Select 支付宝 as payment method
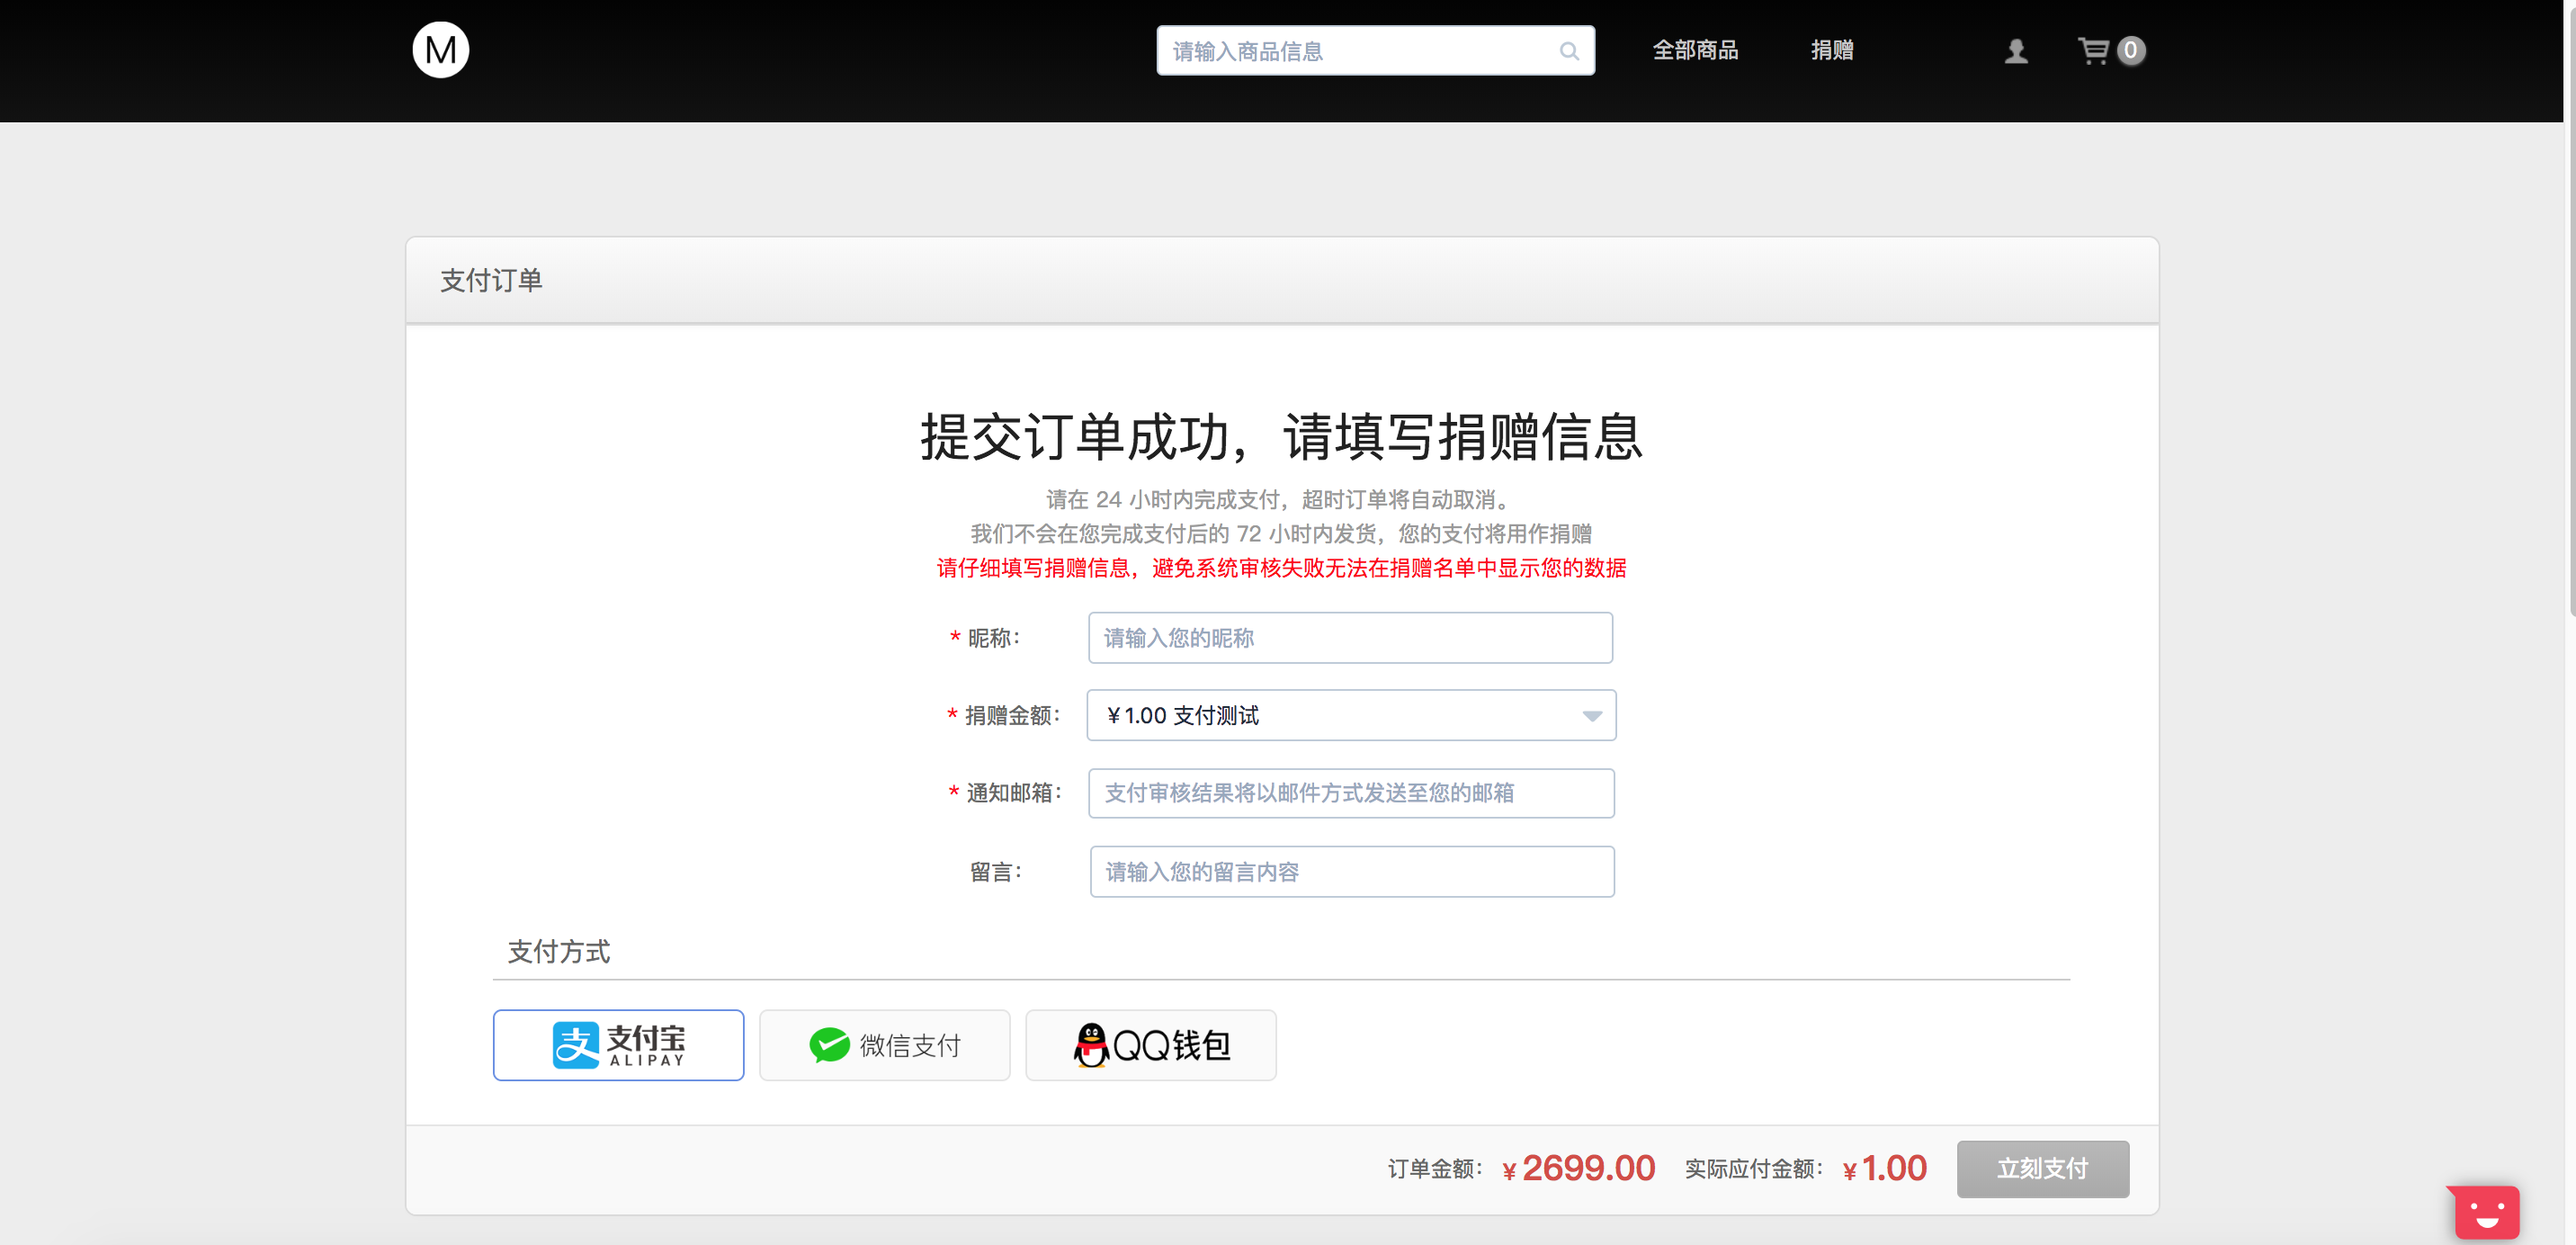The image size is (2576, 1245). 618,1044
